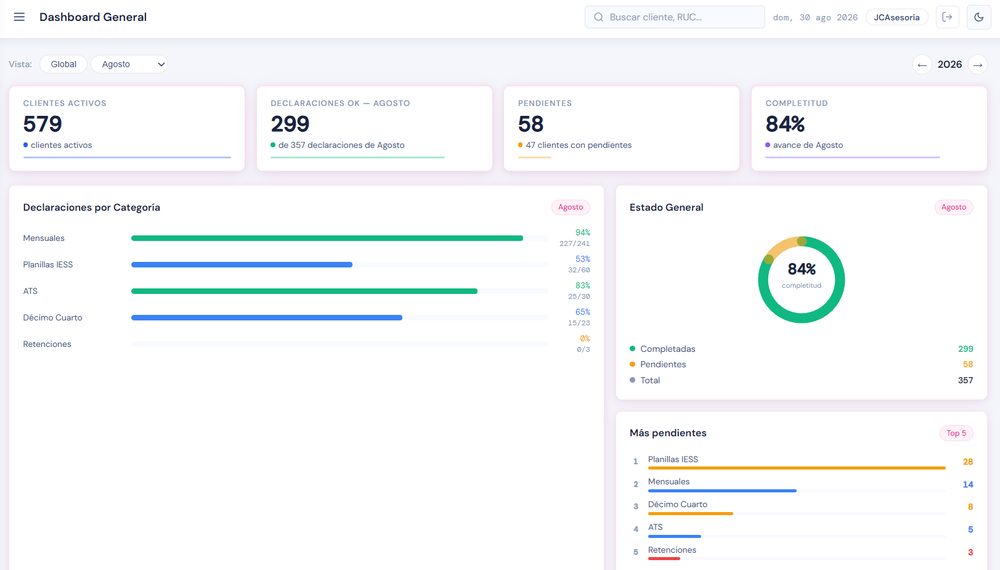The image size is (1000, 570).
Task: Click '47 clientes con pendientes' text
Action: [578, 145]
